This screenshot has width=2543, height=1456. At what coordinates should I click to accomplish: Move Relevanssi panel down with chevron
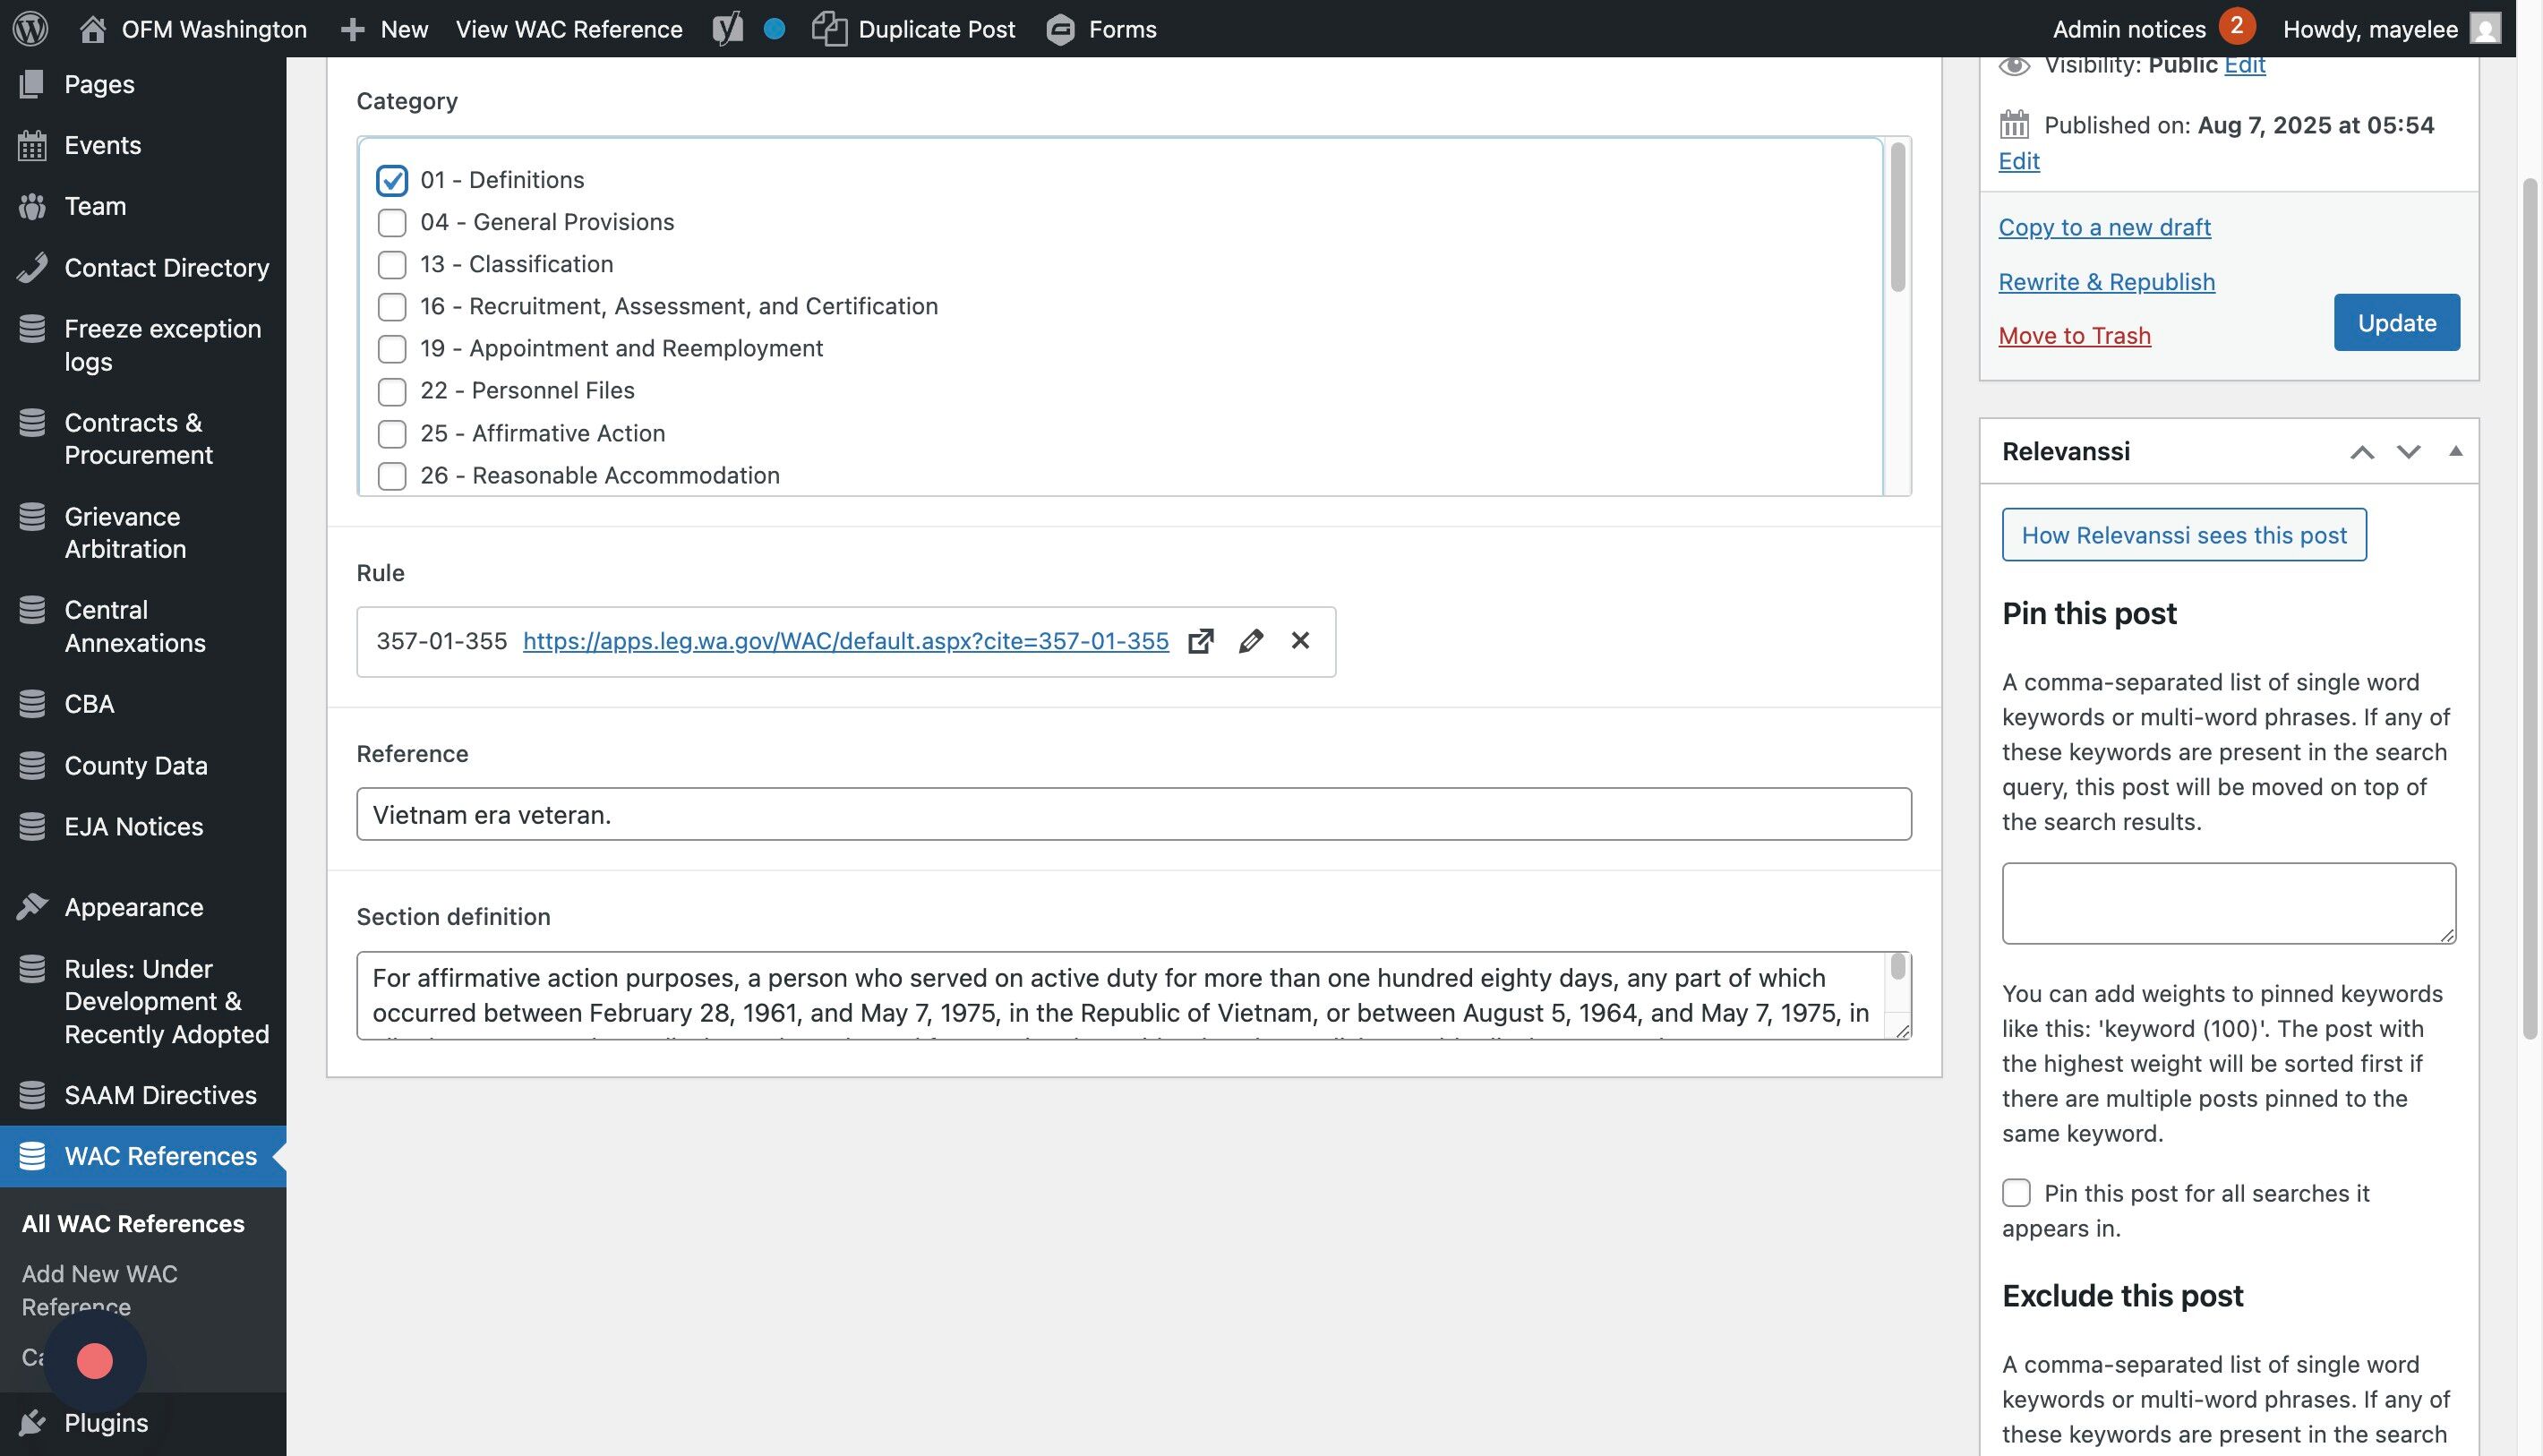click(2408, 452)
